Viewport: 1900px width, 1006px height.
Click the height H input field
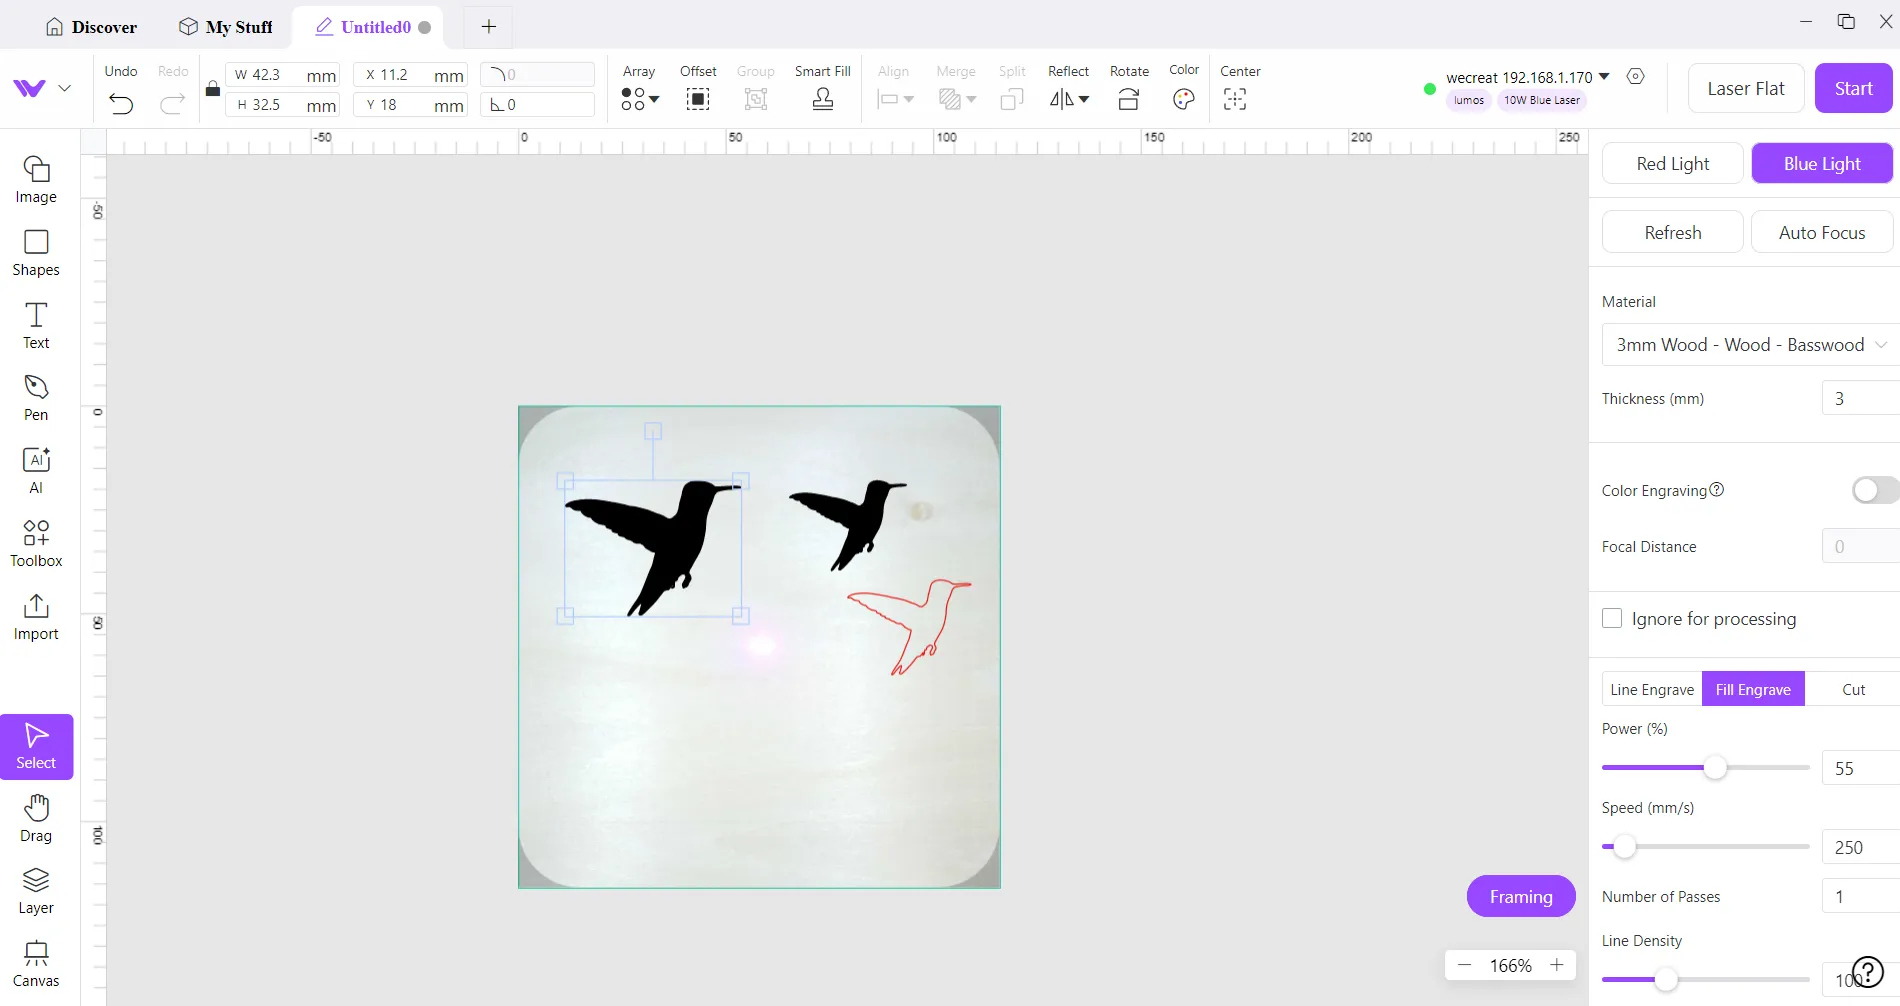(283, 105)
